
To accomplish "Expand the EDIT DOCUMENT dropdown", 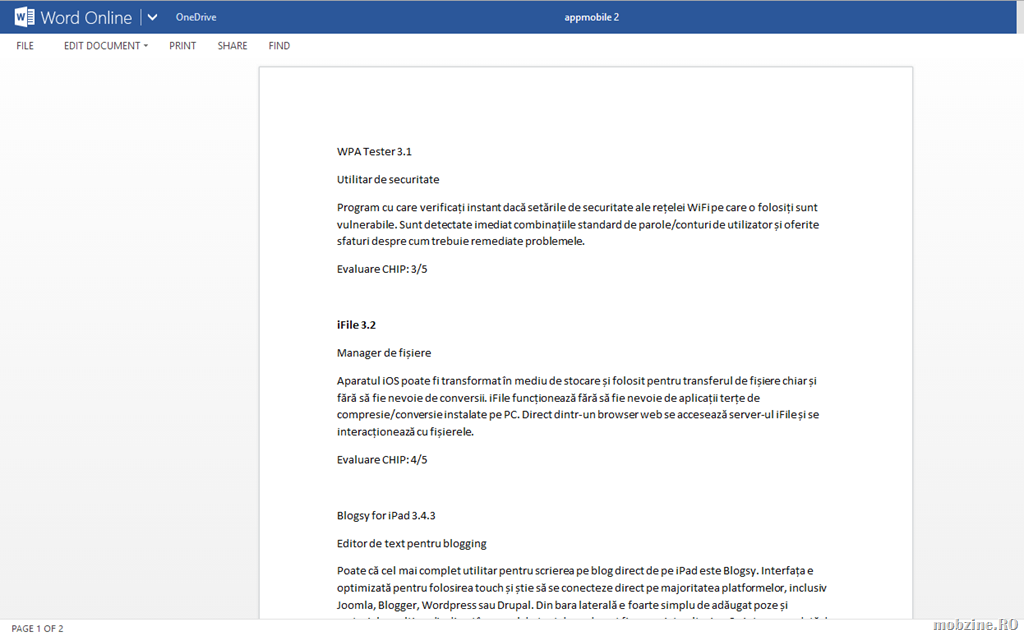I will [106, 46].
